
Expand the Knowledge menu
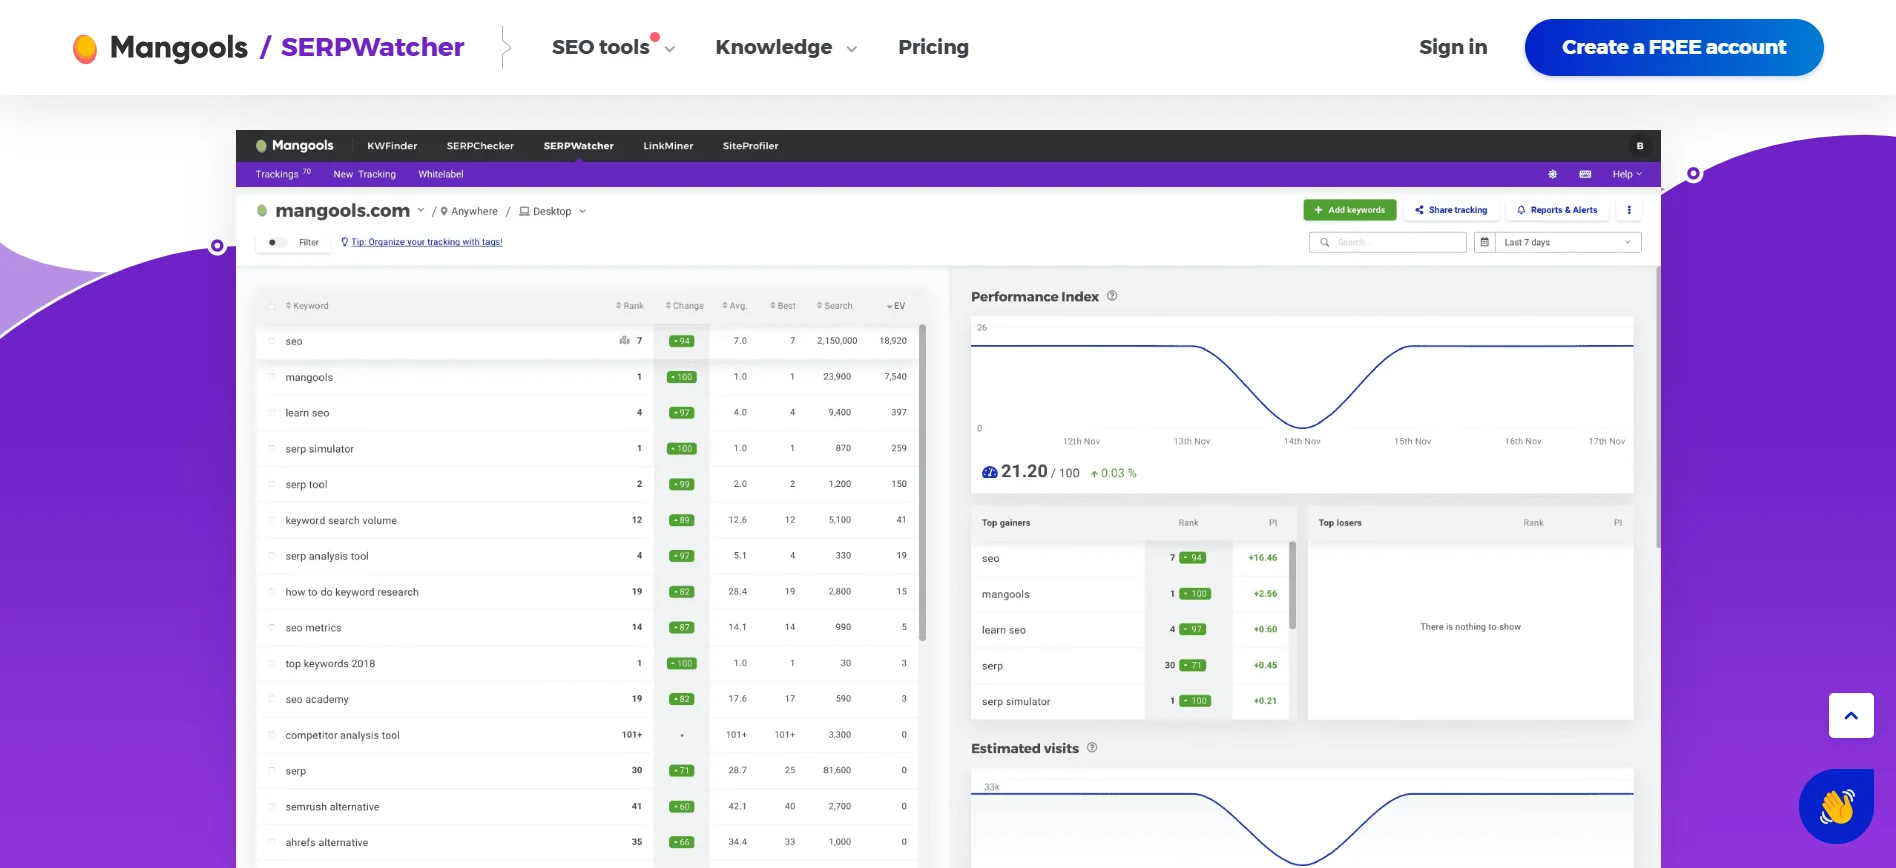pos(786,47)
